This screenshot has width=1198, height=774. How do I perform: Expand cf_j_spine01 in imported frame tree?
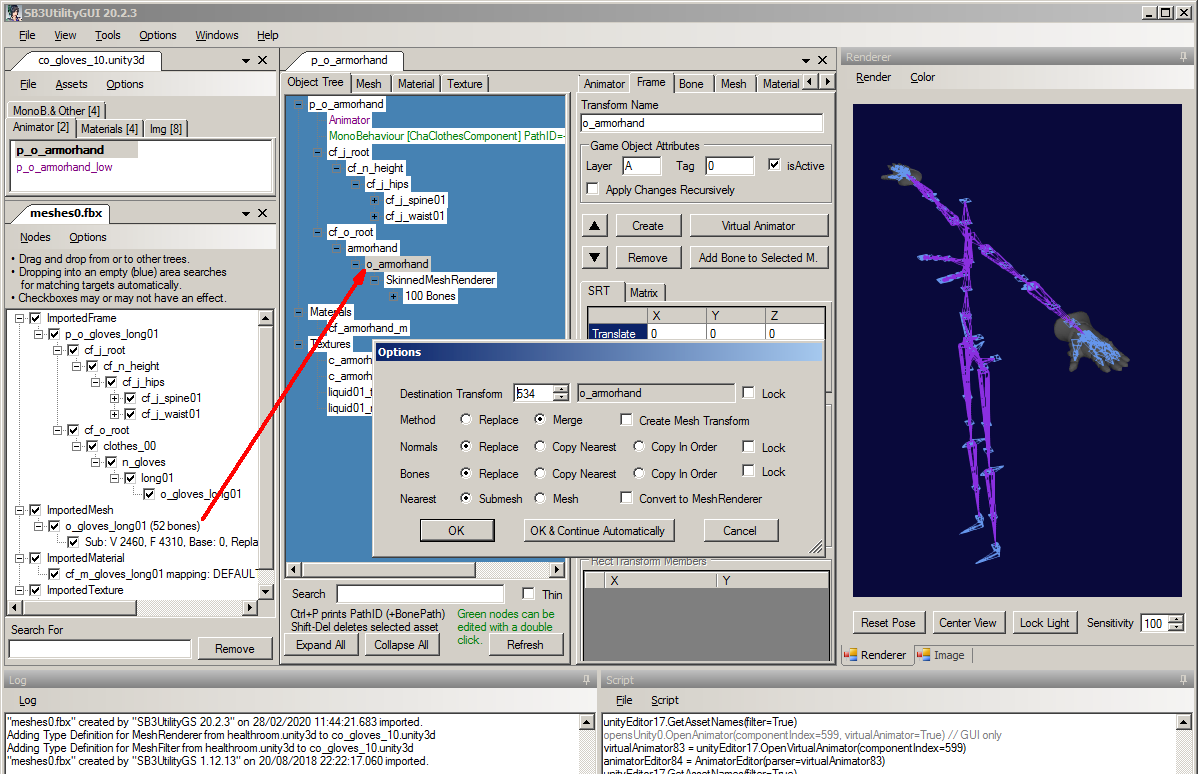(x=115, y=398)
